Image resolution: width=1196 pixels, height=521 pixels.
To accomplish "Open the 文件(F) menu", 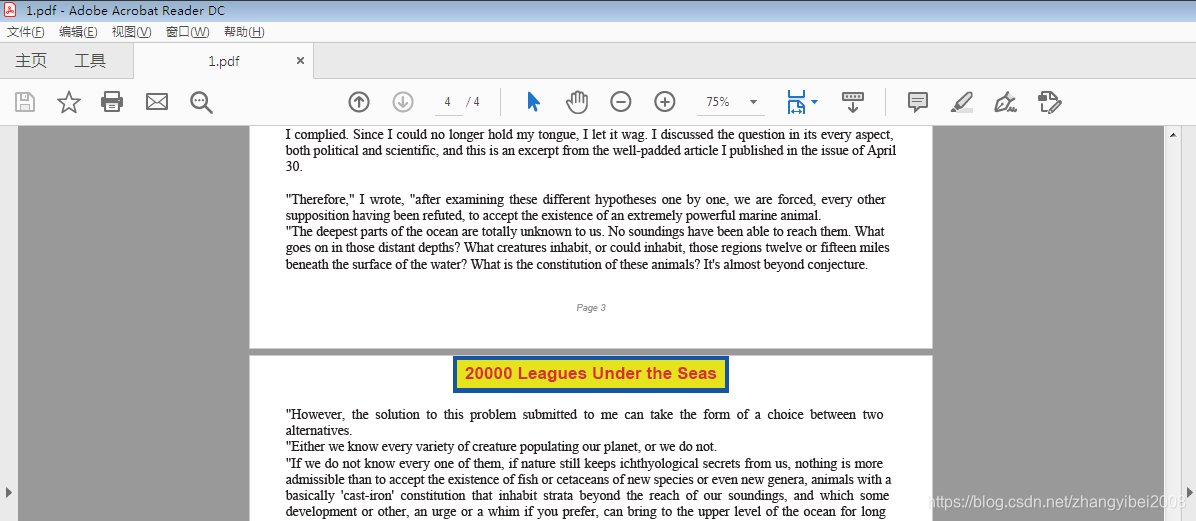I will click(x=26, y=32).
